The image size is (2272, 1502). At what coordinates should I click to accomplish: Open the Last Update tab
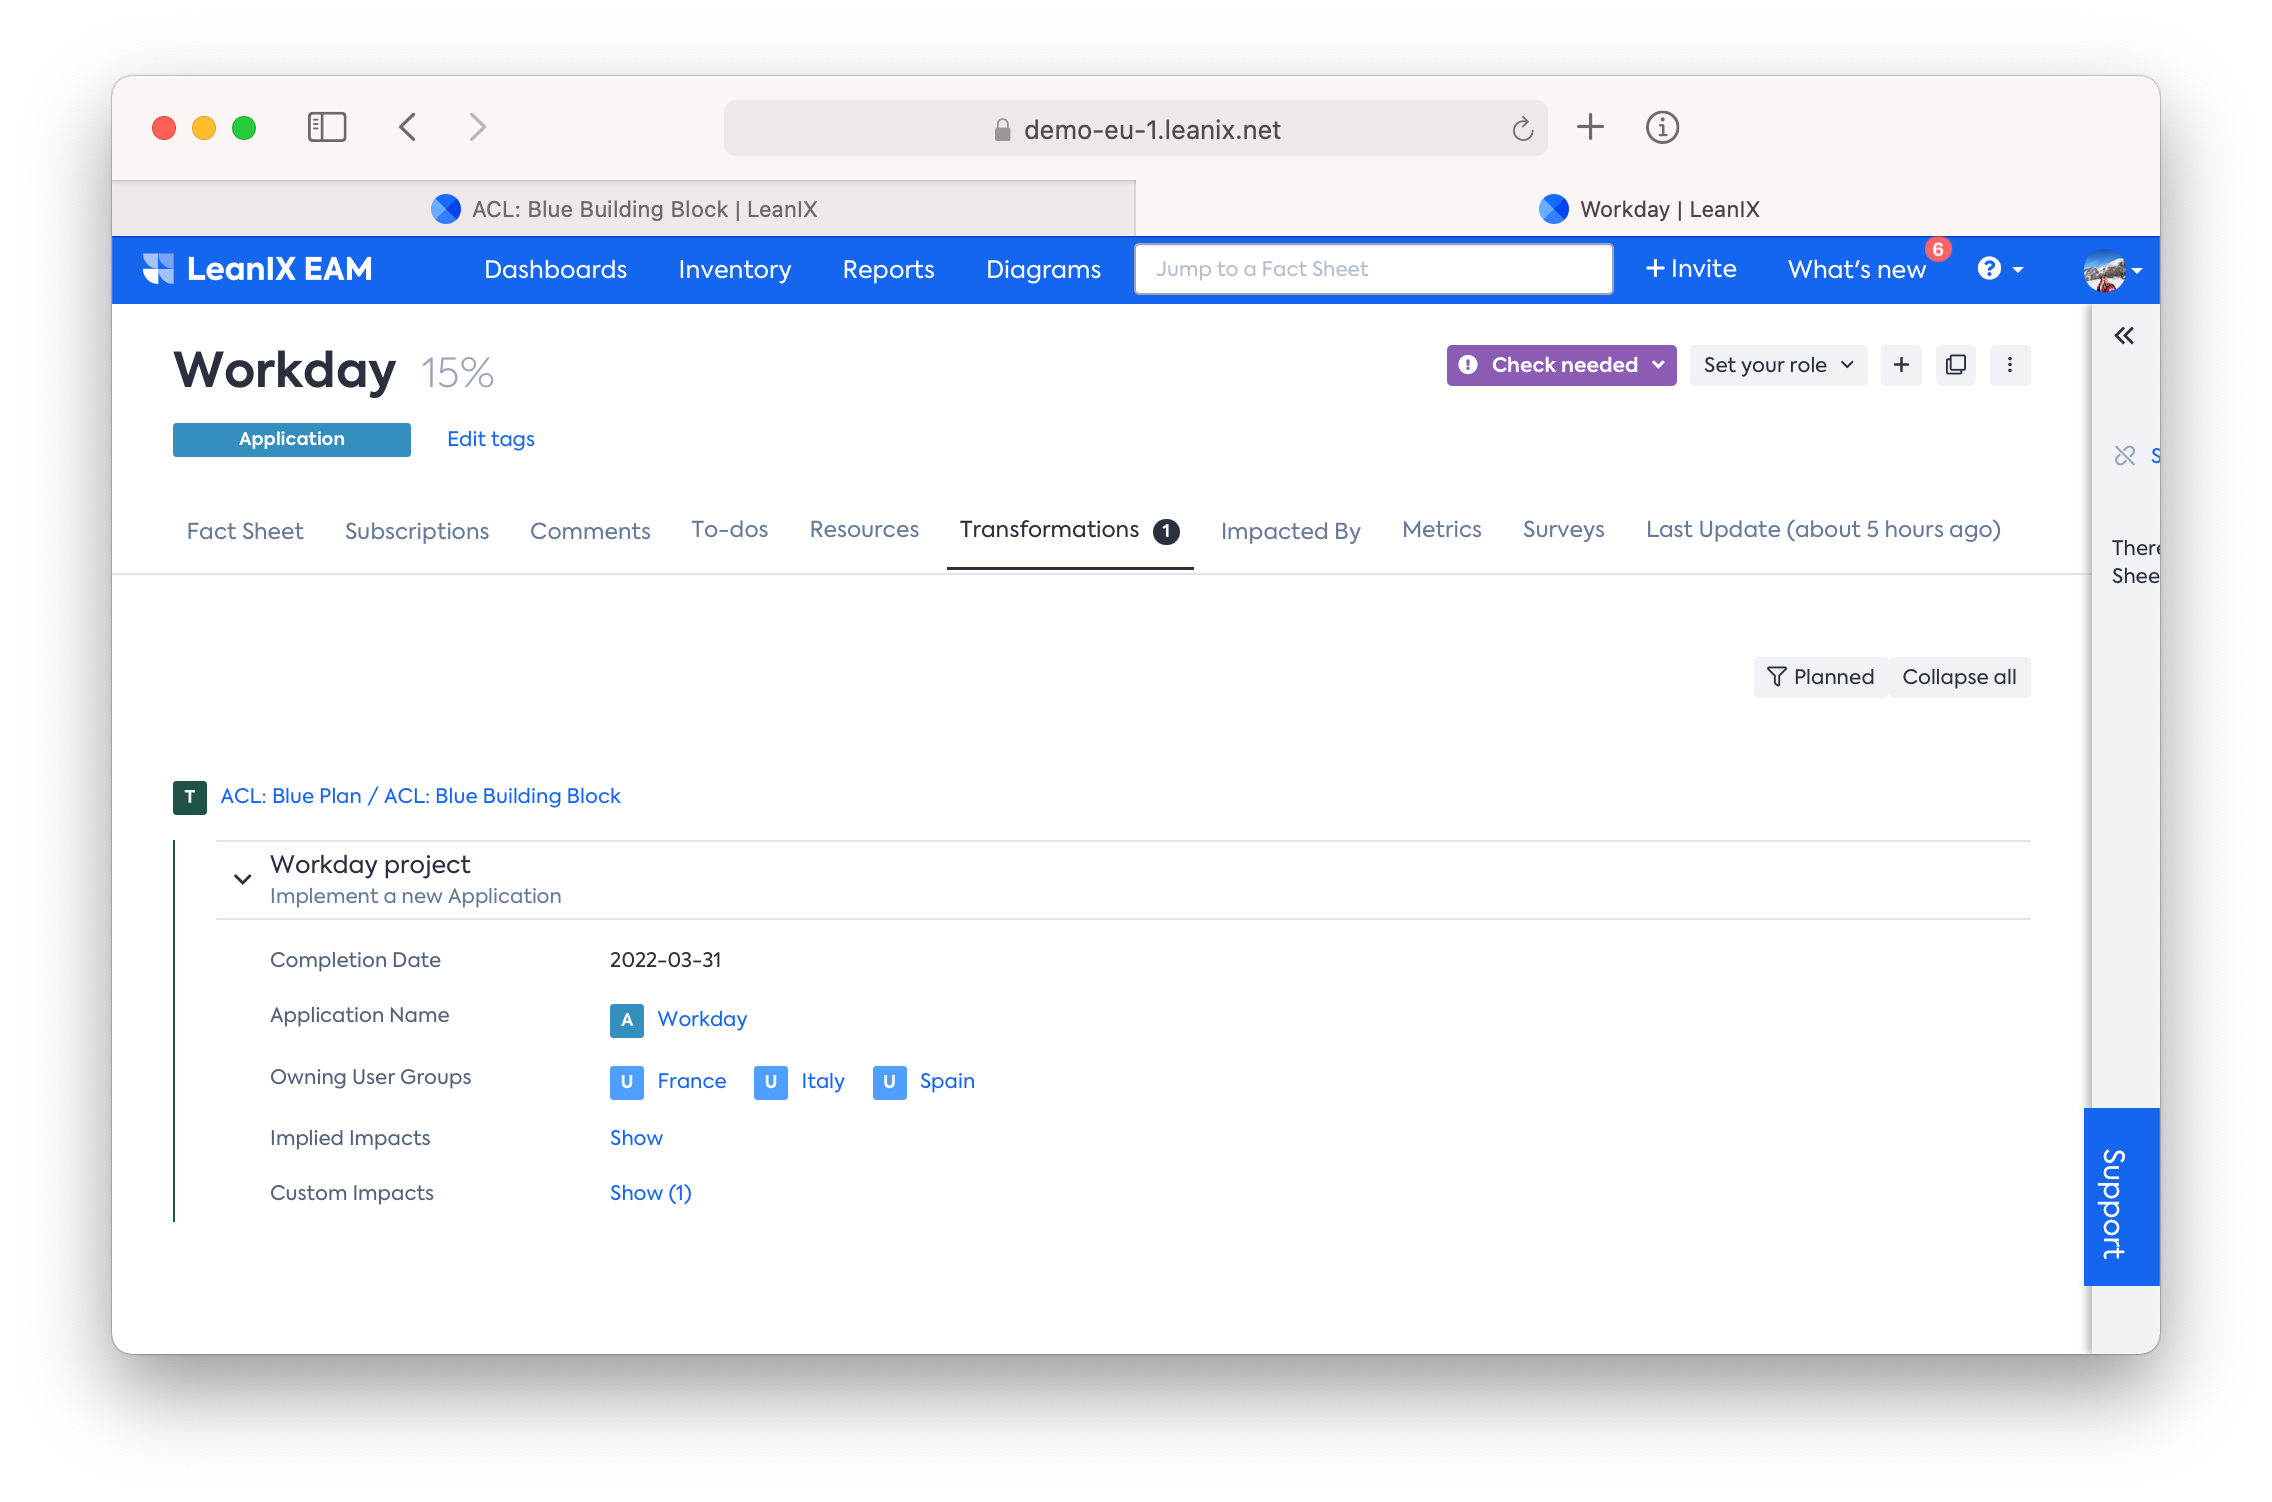tap(1823, 530)
